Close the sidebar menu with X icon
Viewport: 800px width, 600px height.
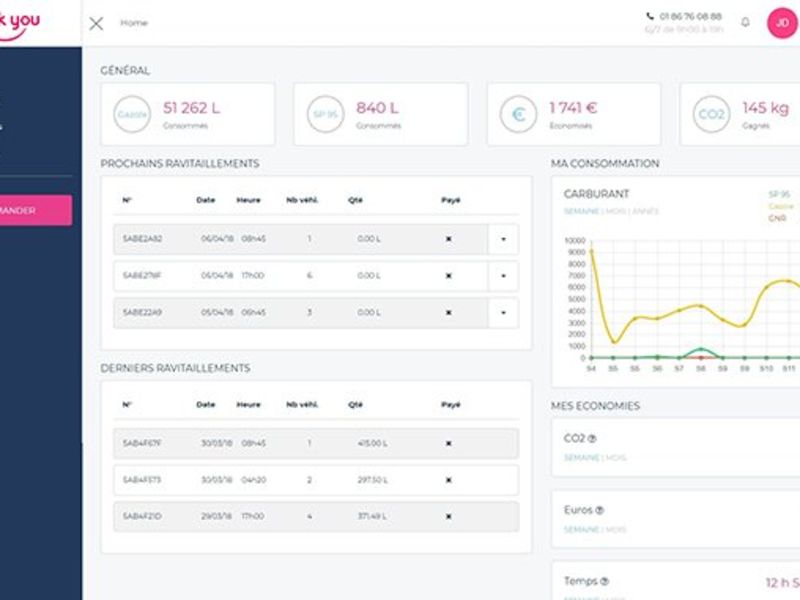click(x=96, y=23)
